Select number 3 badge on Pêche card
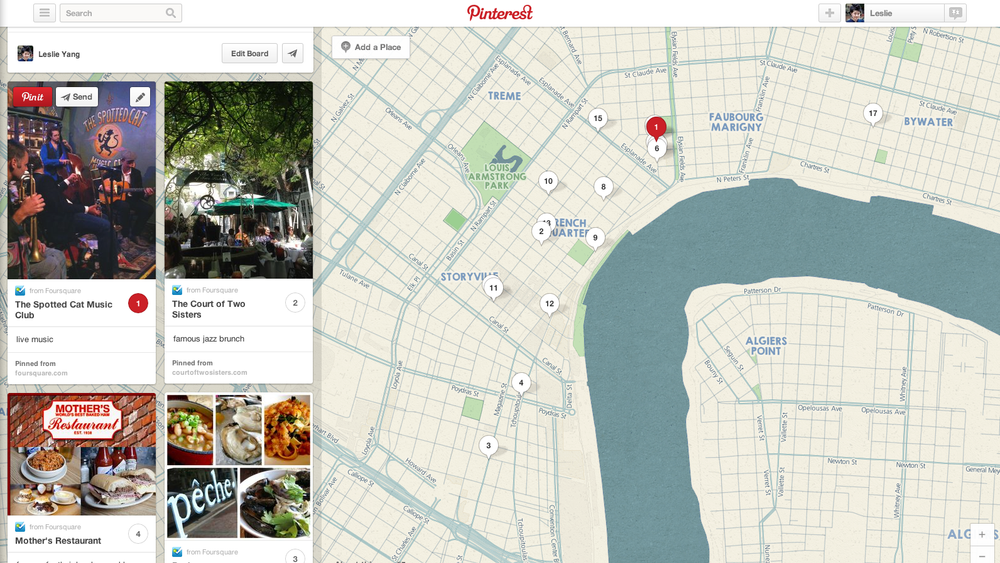The height and width of the screenshot is (563, 1000). click(295, 557)
